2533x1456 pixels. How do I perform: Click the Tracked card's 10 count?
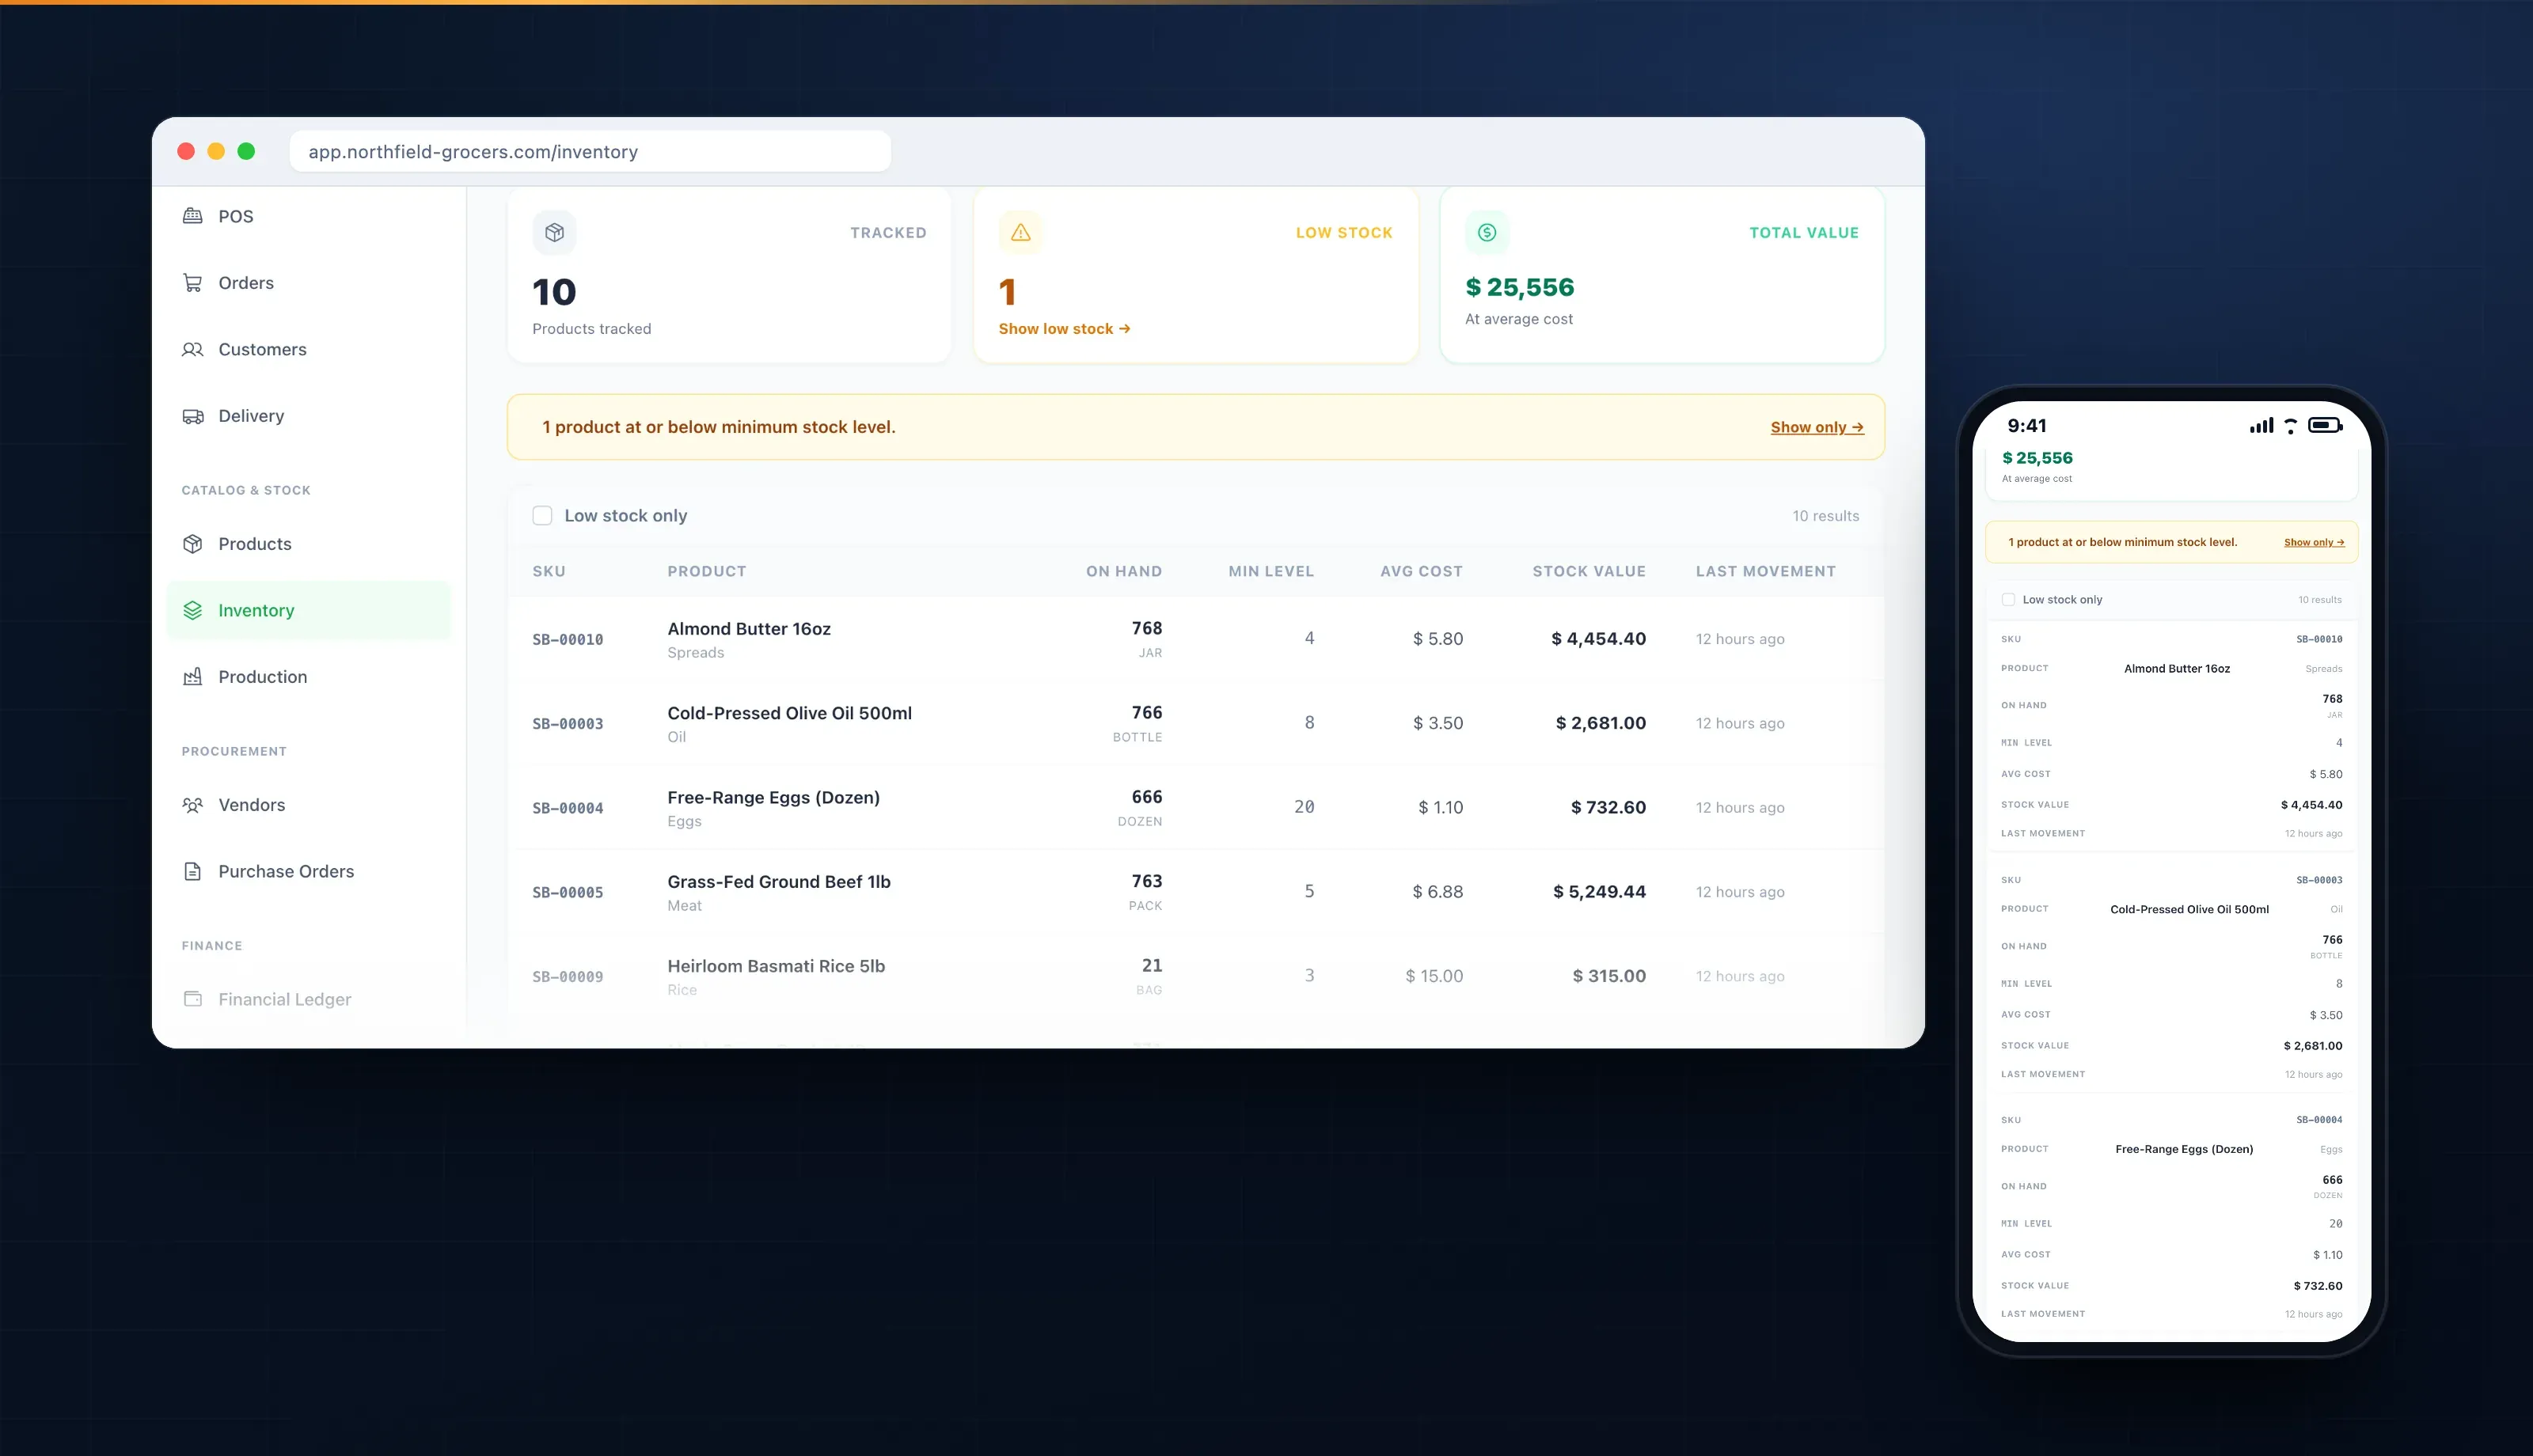(x=554, y=292)
